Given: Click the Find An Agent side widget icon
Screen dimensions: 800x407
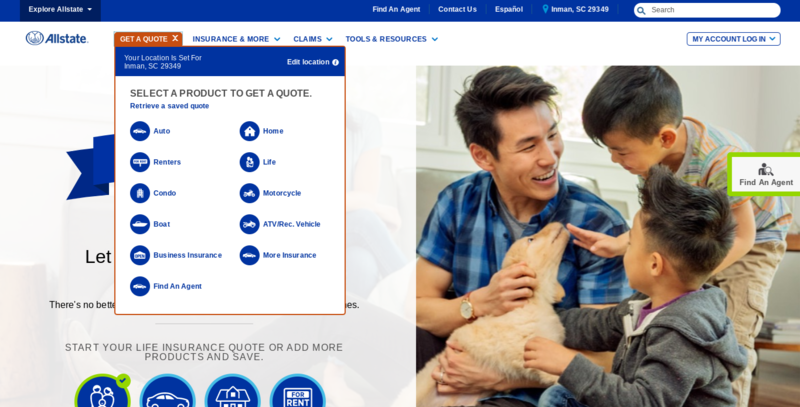Looking at the screenshot, I should point(765,169).
